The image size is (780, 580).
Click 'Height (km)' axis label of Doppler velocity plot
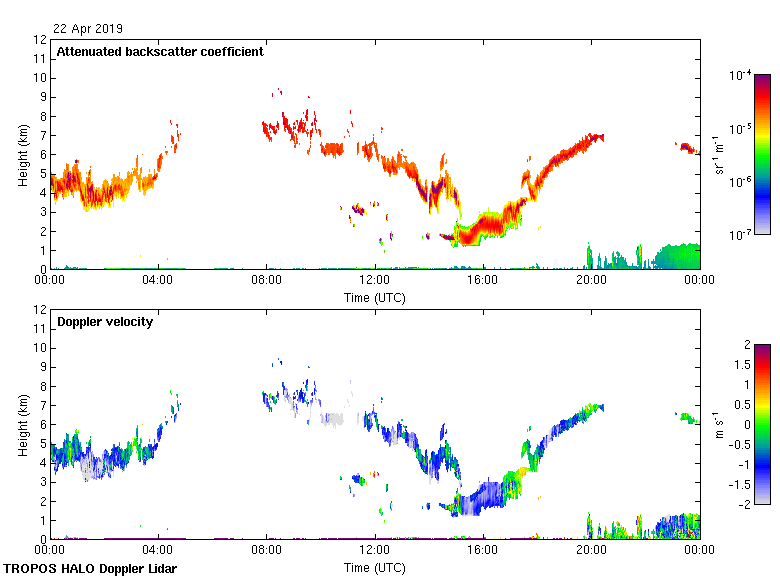[x=22, y=424]
